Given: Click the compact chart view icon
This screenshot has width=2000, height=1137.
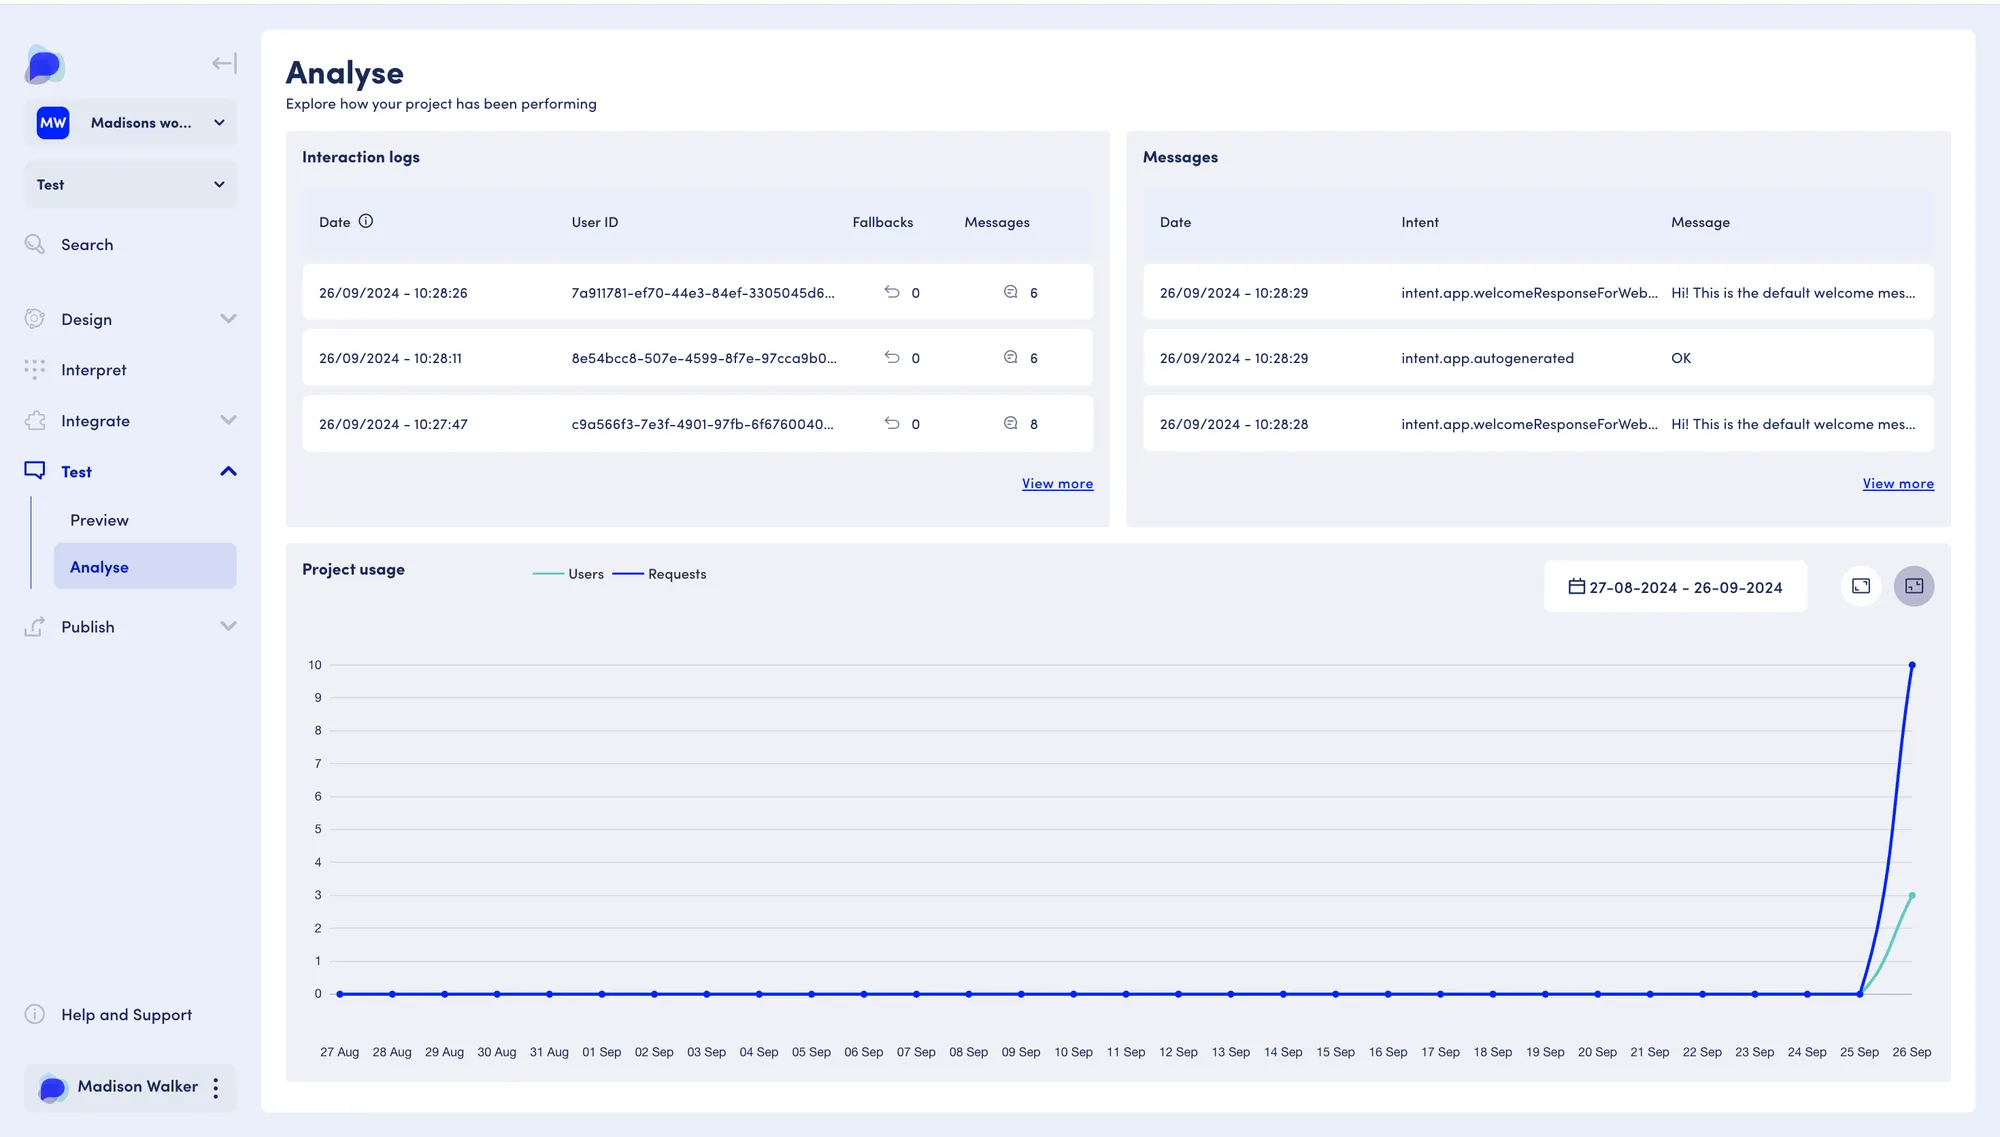Looking at the screenshot, I should (x=1914, y=586).
